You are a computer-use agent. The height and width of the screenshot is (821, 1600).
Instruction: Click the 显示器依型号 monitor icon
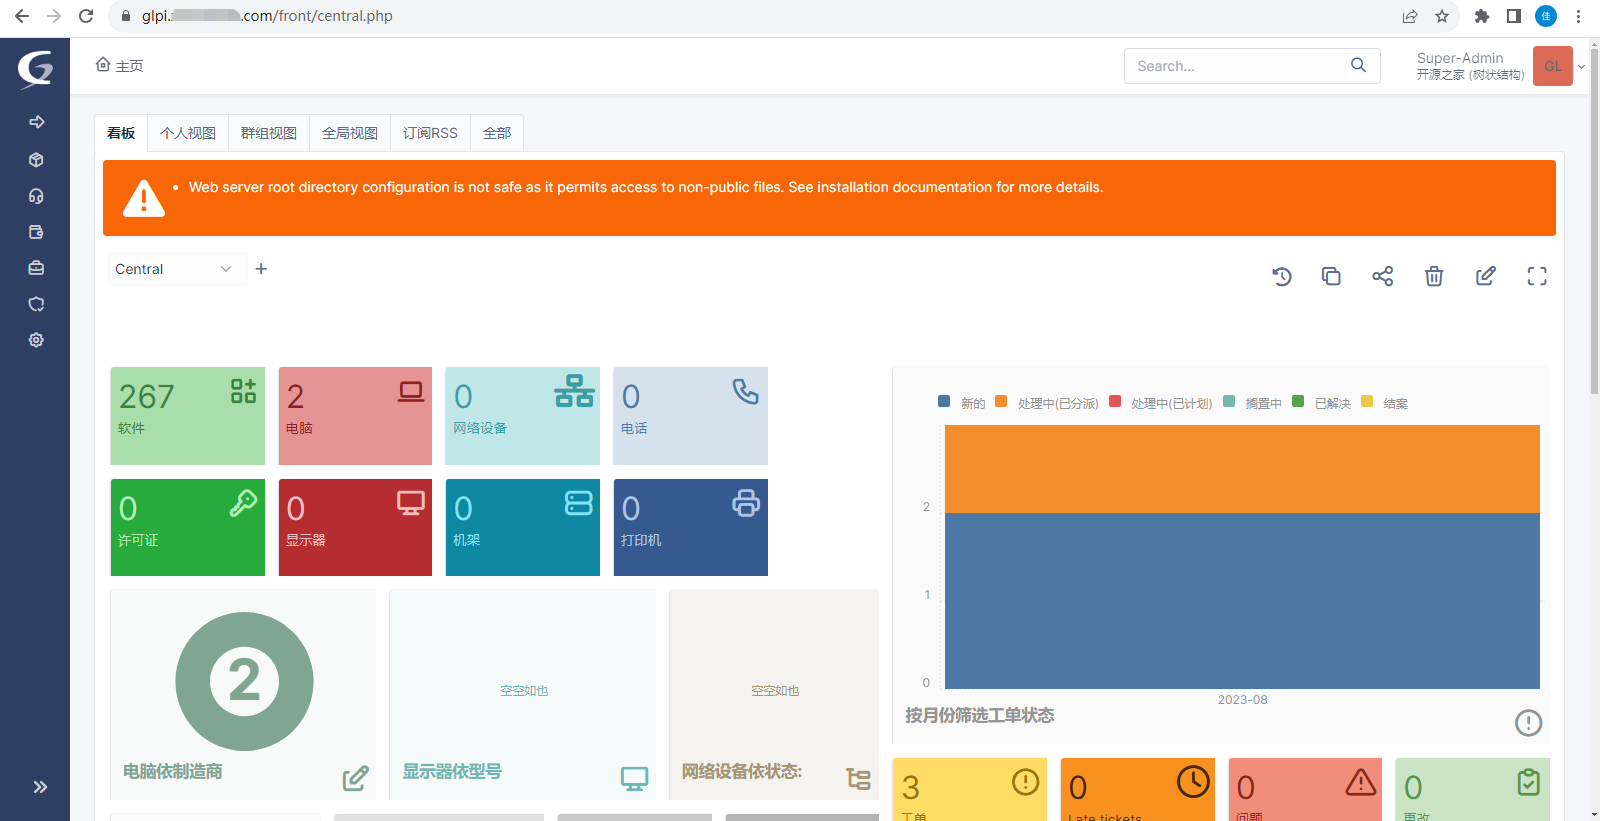tap(635, 778)
